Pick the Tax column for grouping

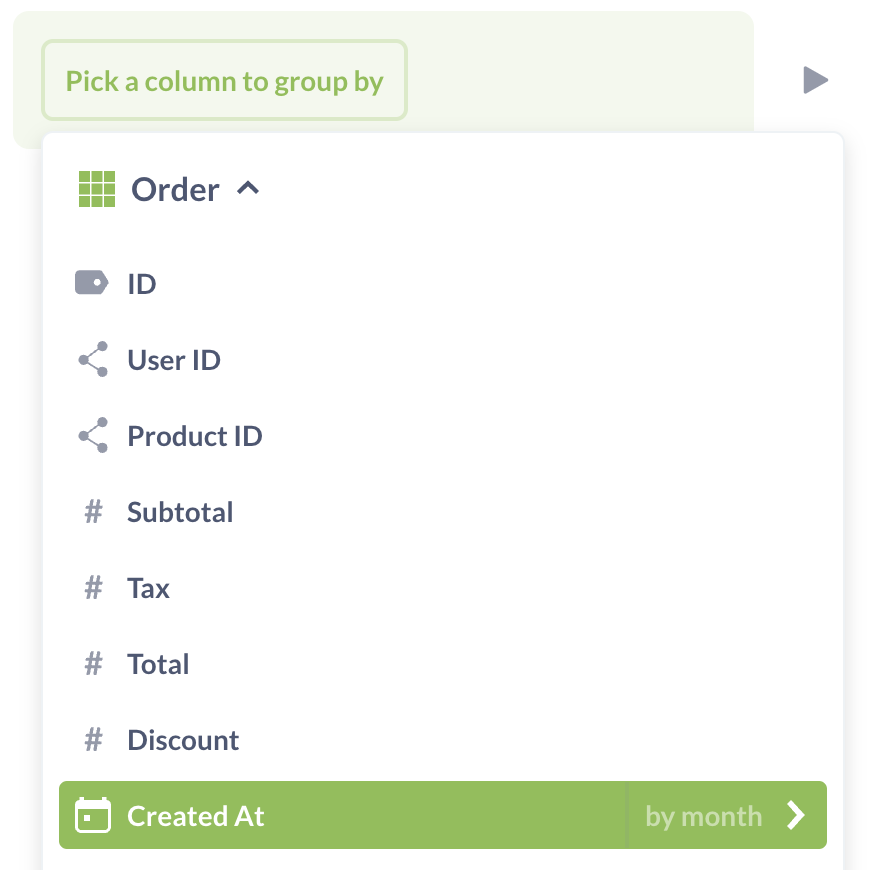148,587
